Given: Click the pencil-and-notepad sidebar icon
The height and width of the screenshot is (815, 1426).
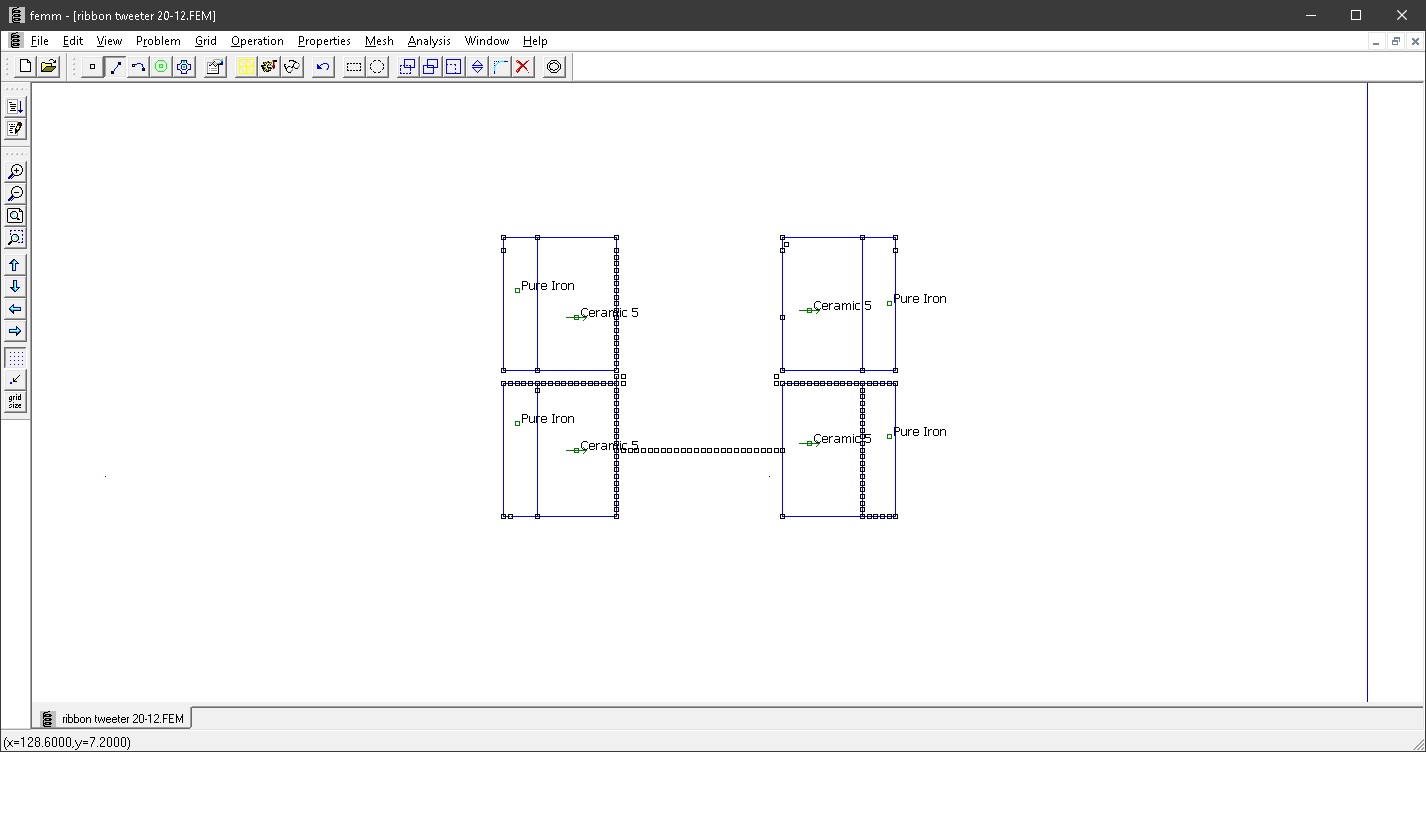Looking at the screenshot, I should 15,129.
